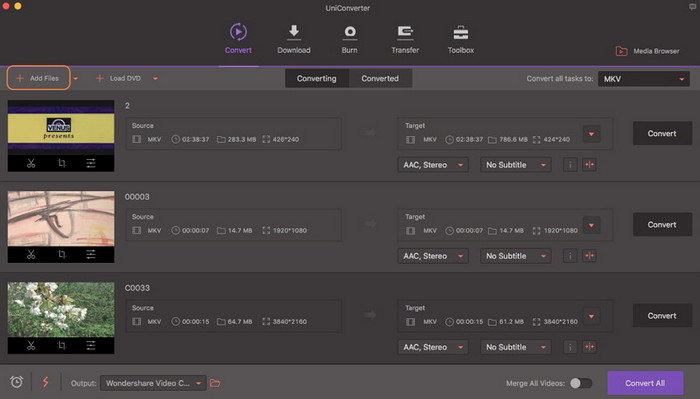The image size is (700, 399).
Task: Click the scissors trim icon under video 2
Action: [31, 163]
